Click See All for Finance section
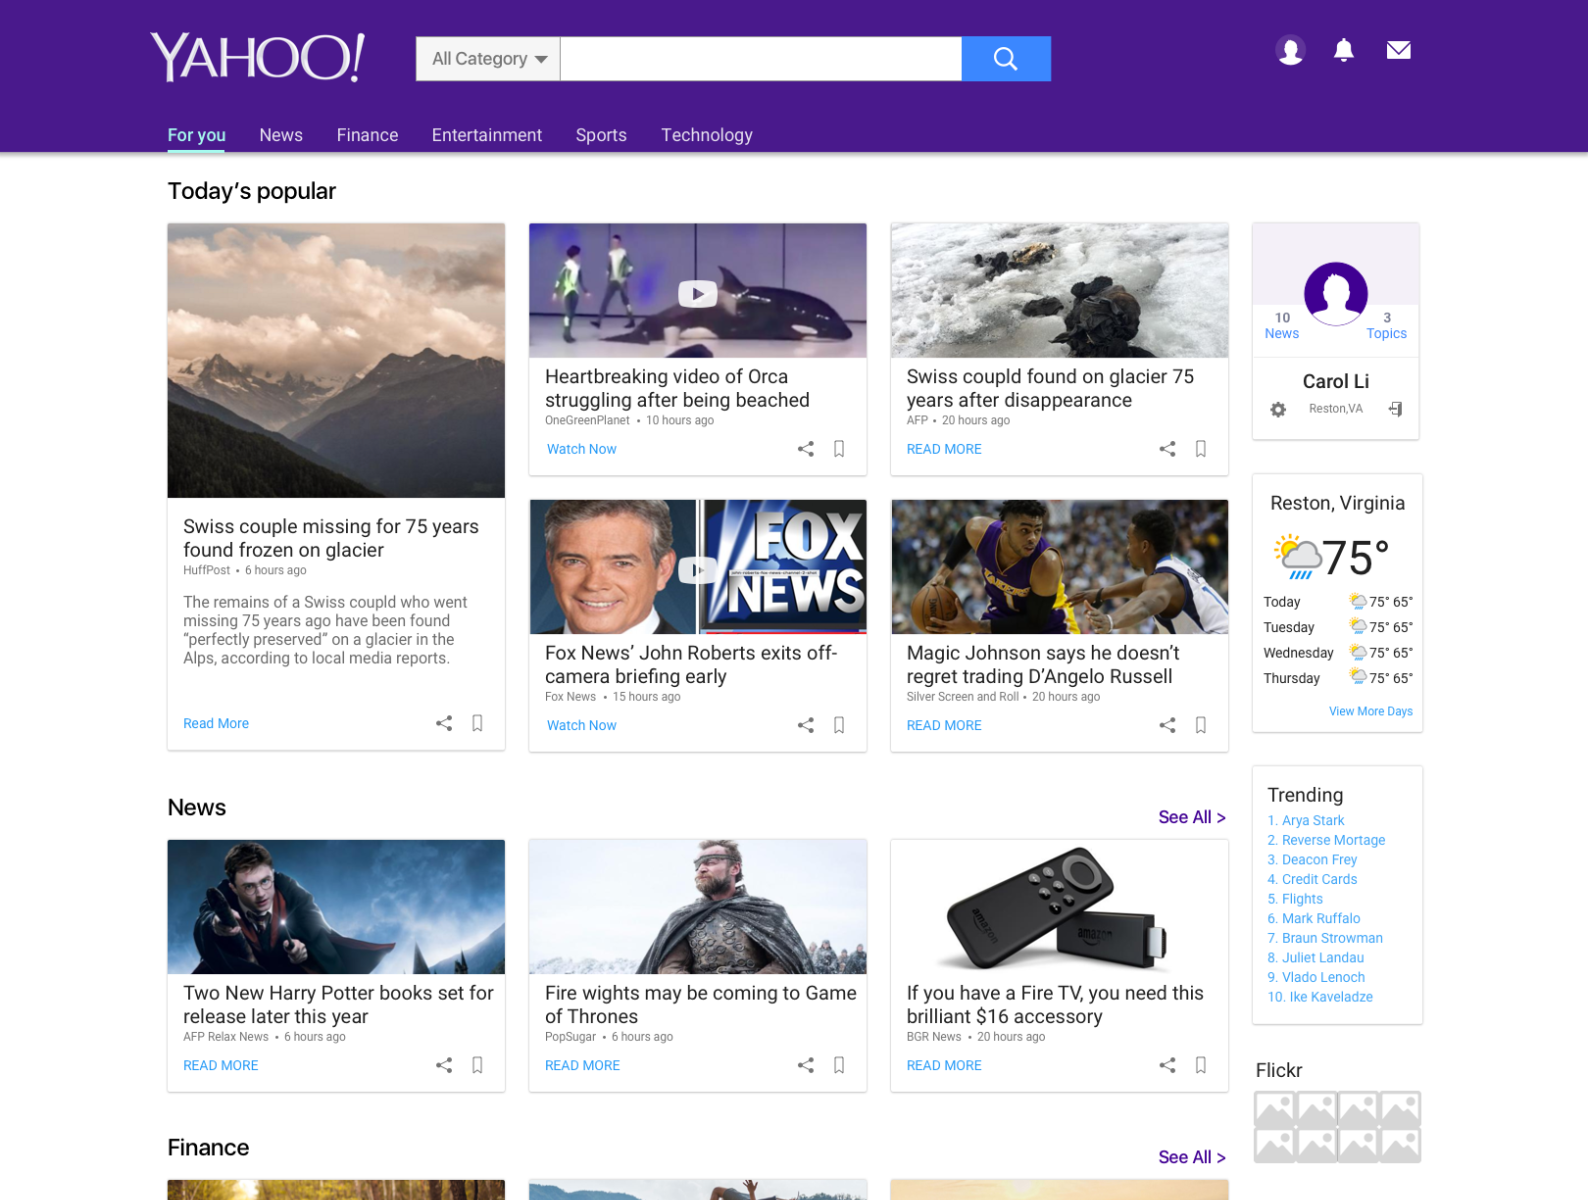 1192,1157
